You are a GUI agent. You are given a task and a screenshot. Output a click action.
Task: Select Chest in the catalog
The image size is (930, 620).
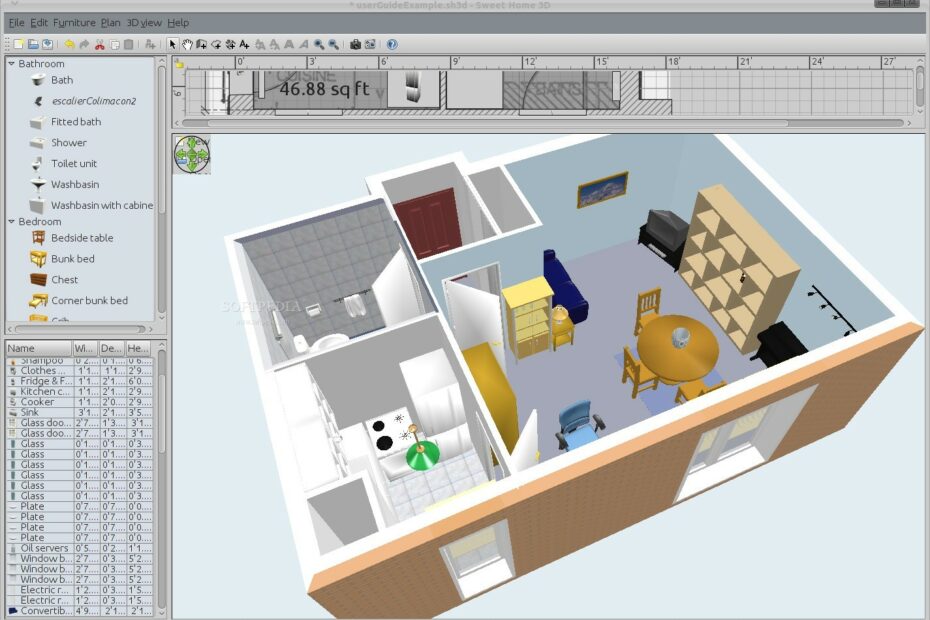(64, 279)
